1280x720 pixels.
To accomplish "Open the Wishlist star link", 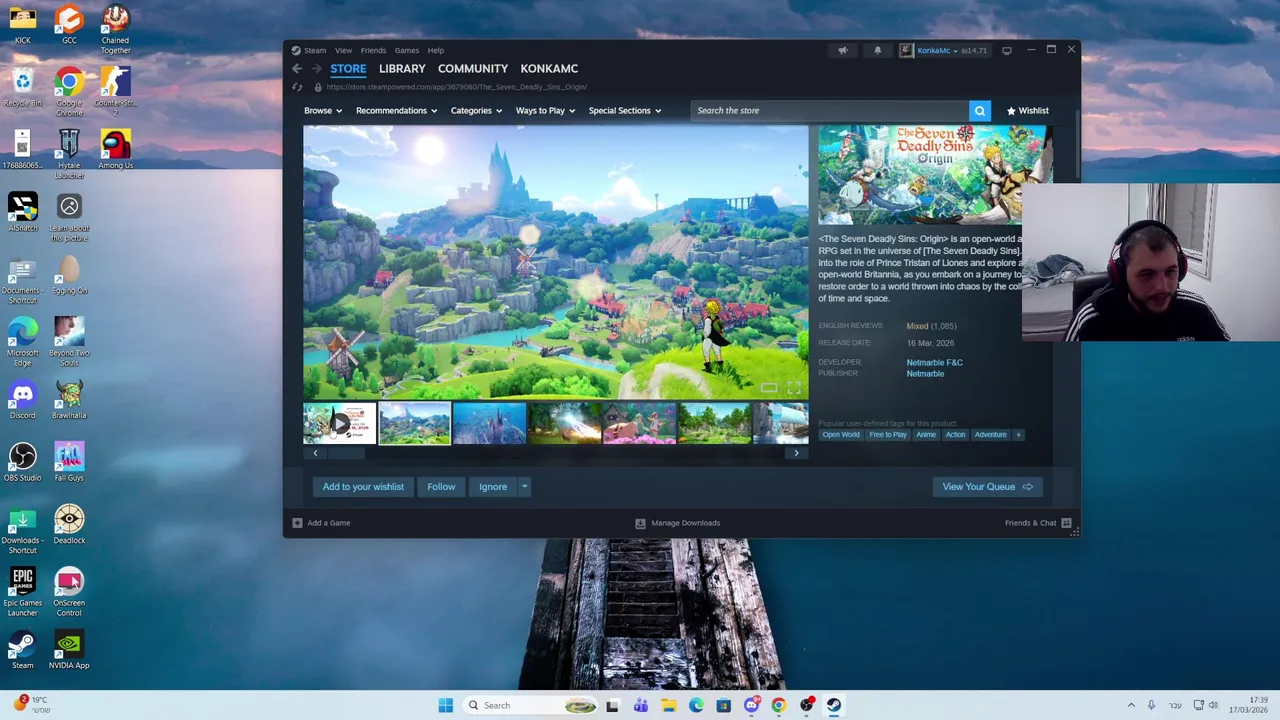I will point(1028,111).
